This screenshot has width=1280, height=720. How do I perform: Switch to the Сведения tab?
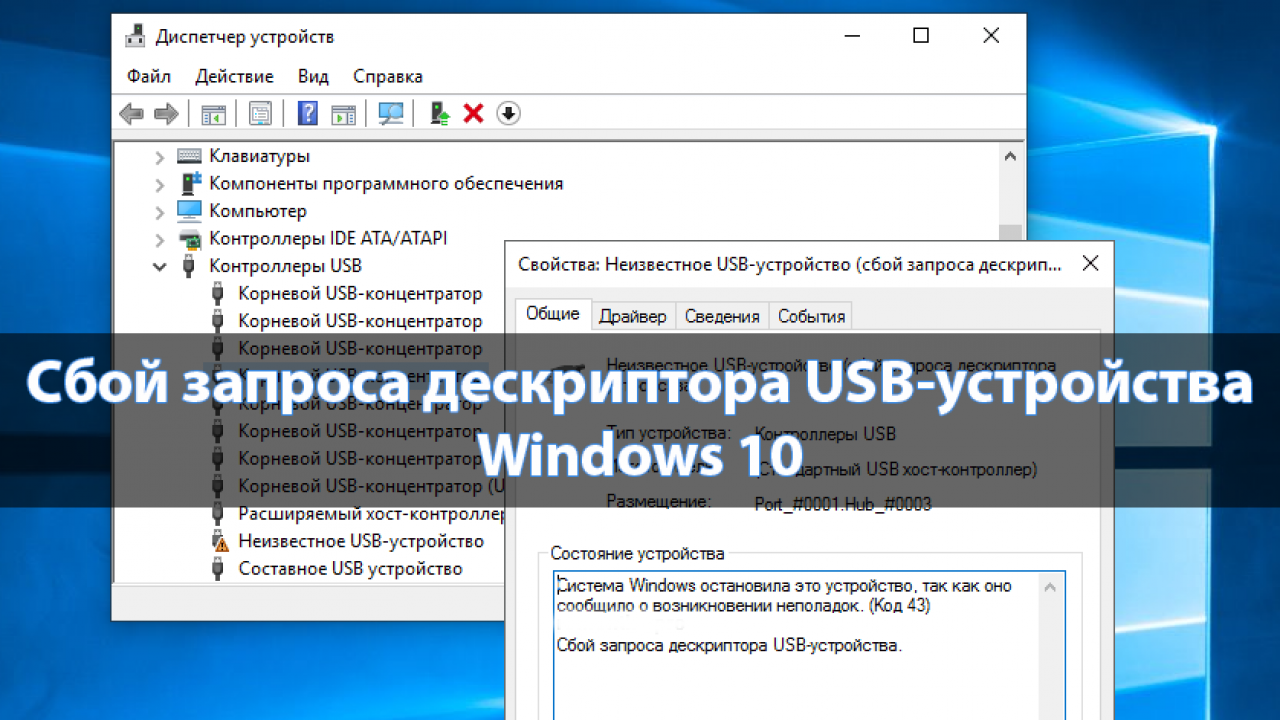pyautogui.click(x=722, y=316)
